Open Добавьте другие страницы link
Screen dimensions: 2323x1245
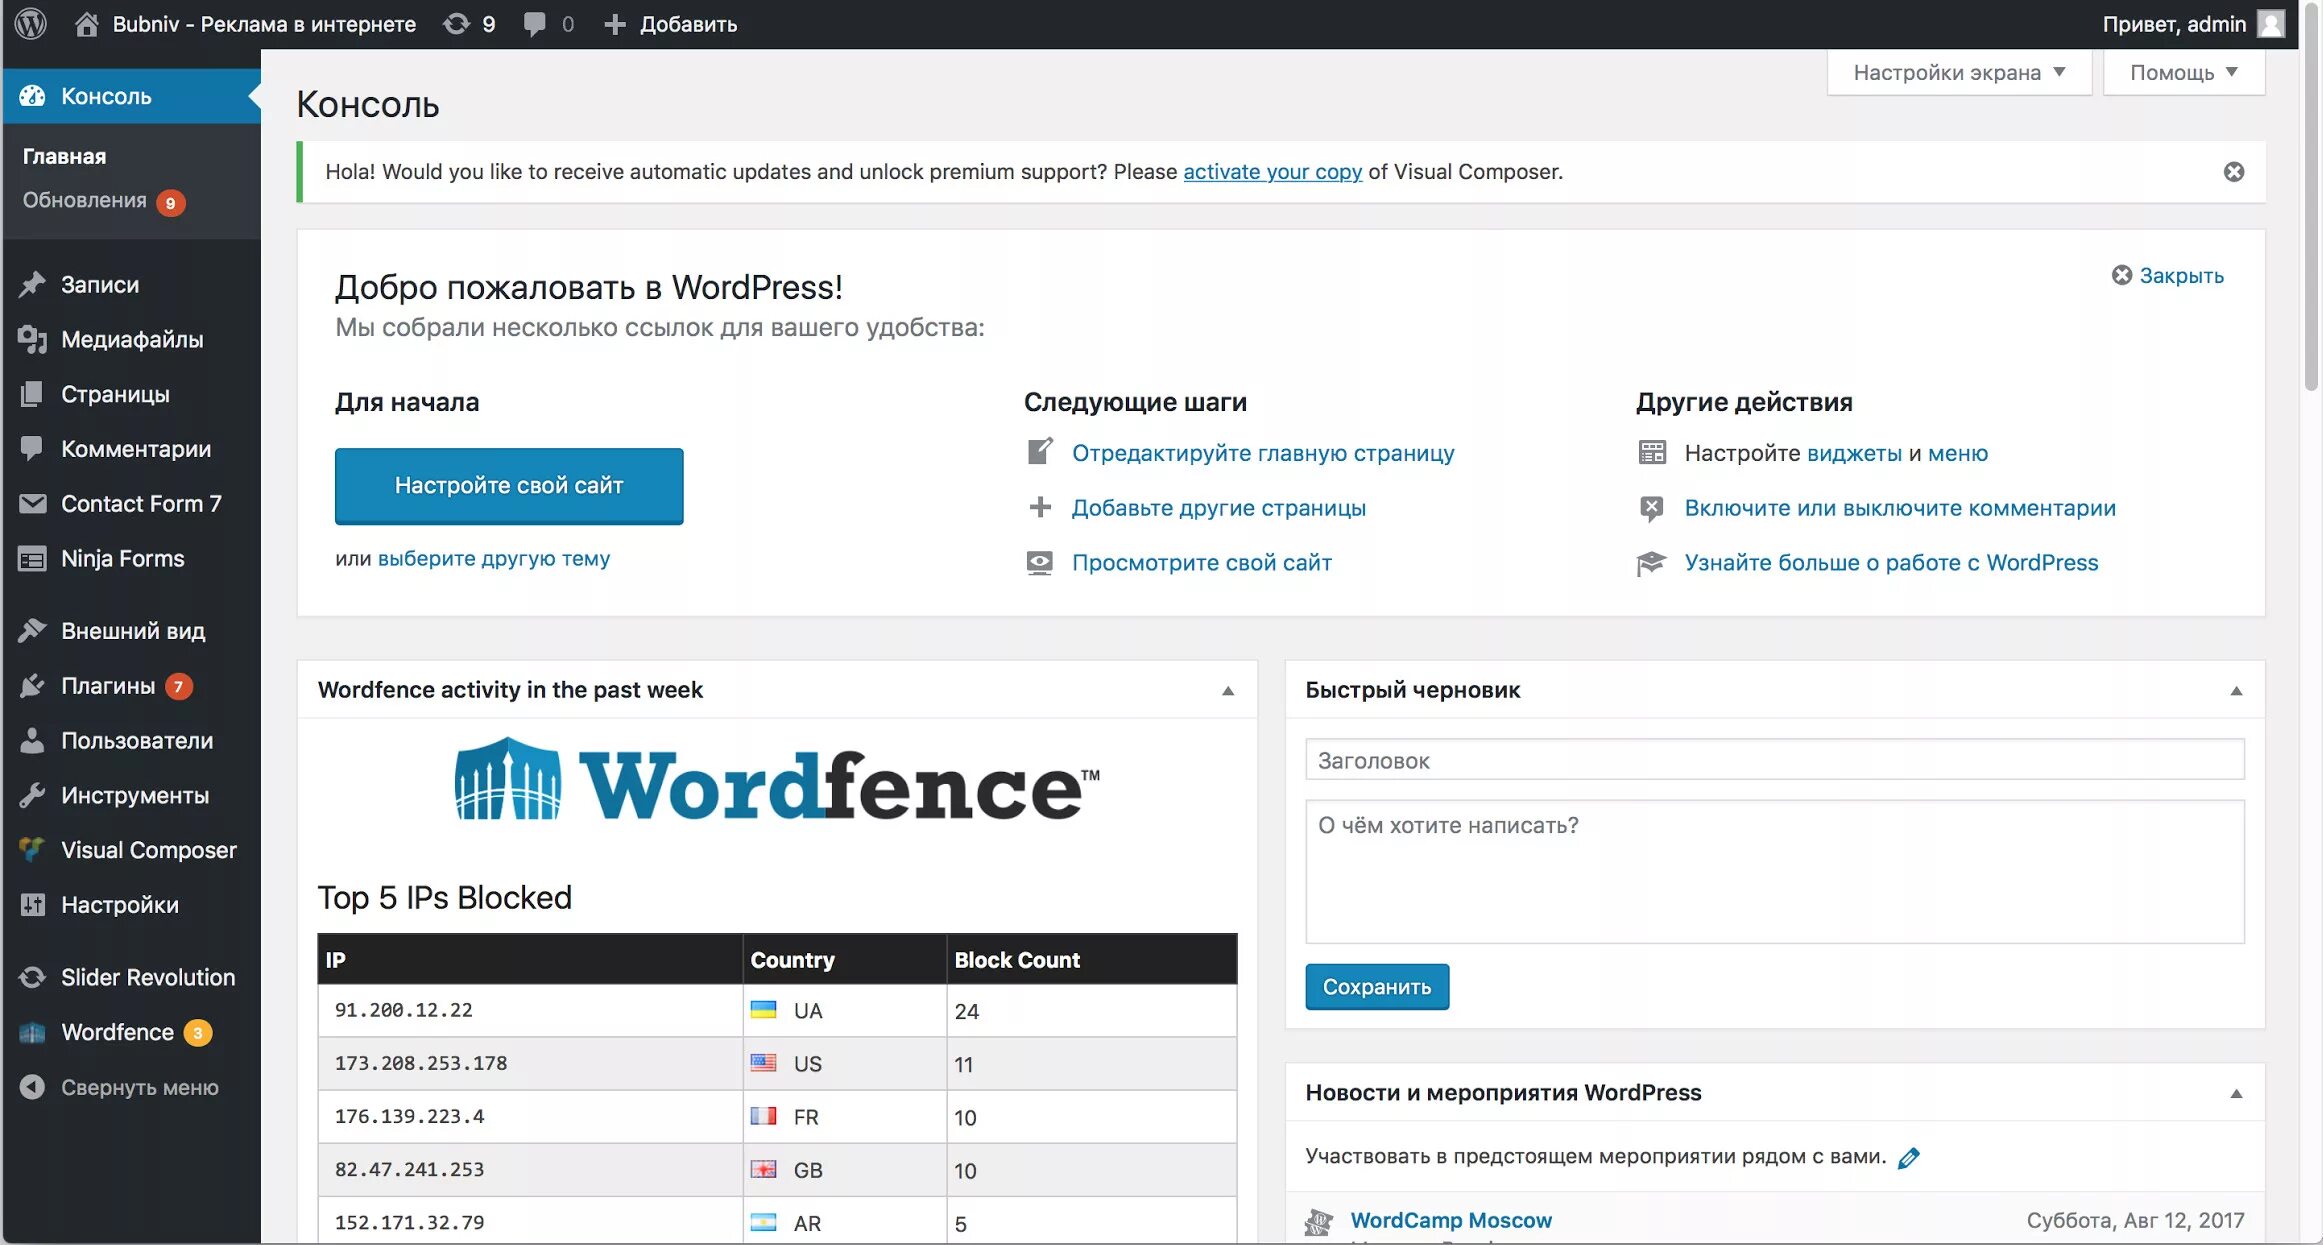pos(1218,508)
